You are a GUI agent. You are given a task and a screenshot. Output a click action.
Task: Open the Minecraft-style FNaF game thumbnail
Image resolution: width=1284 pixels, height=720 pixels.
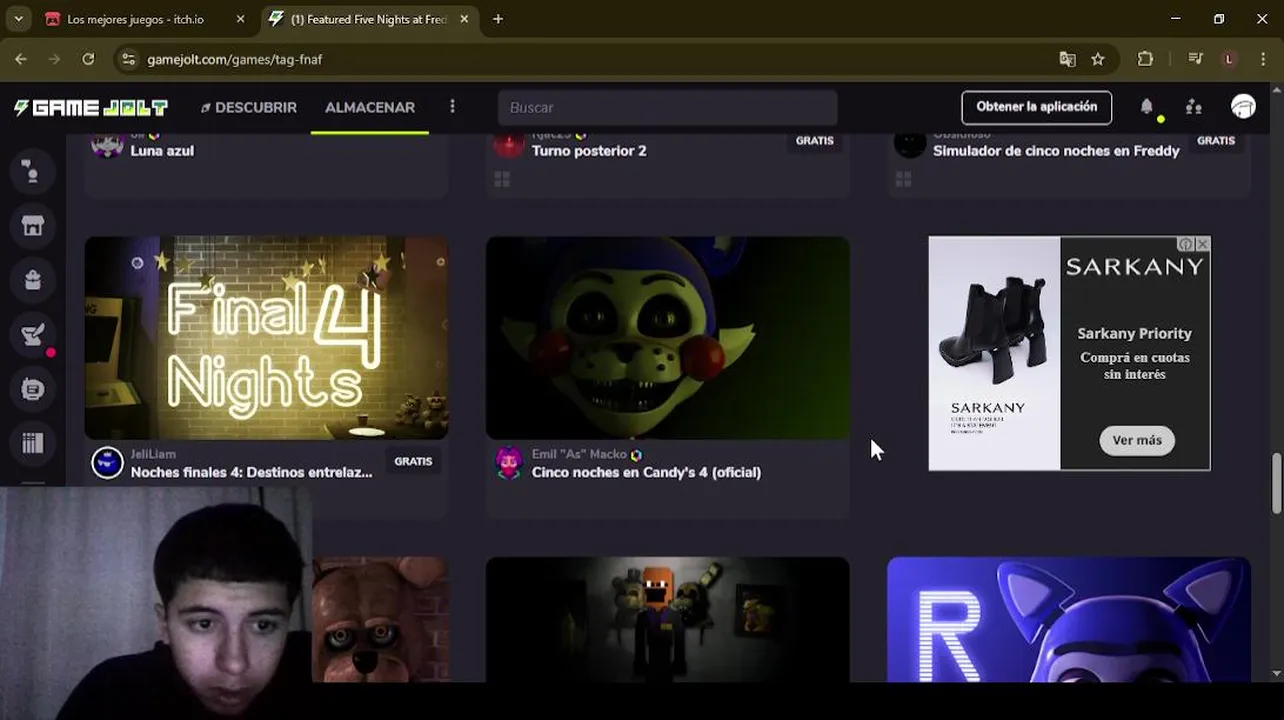coord(667,620)
